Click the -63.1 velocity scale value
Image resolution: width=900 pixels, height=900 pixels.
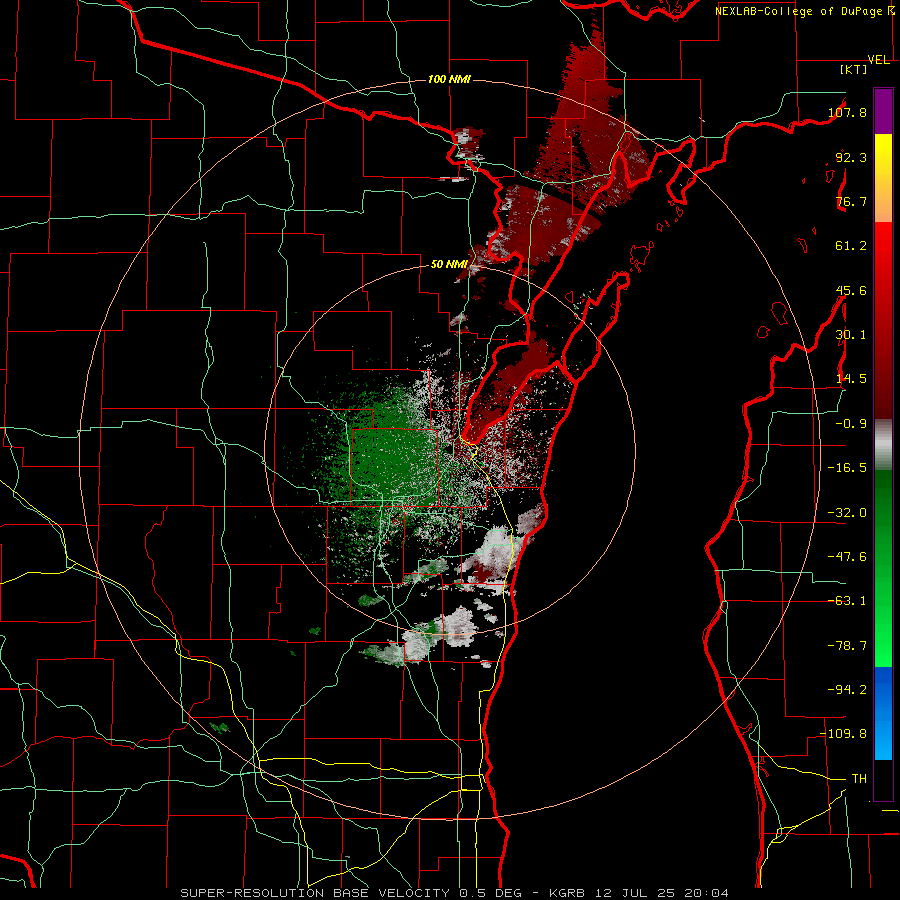(847, 601)
